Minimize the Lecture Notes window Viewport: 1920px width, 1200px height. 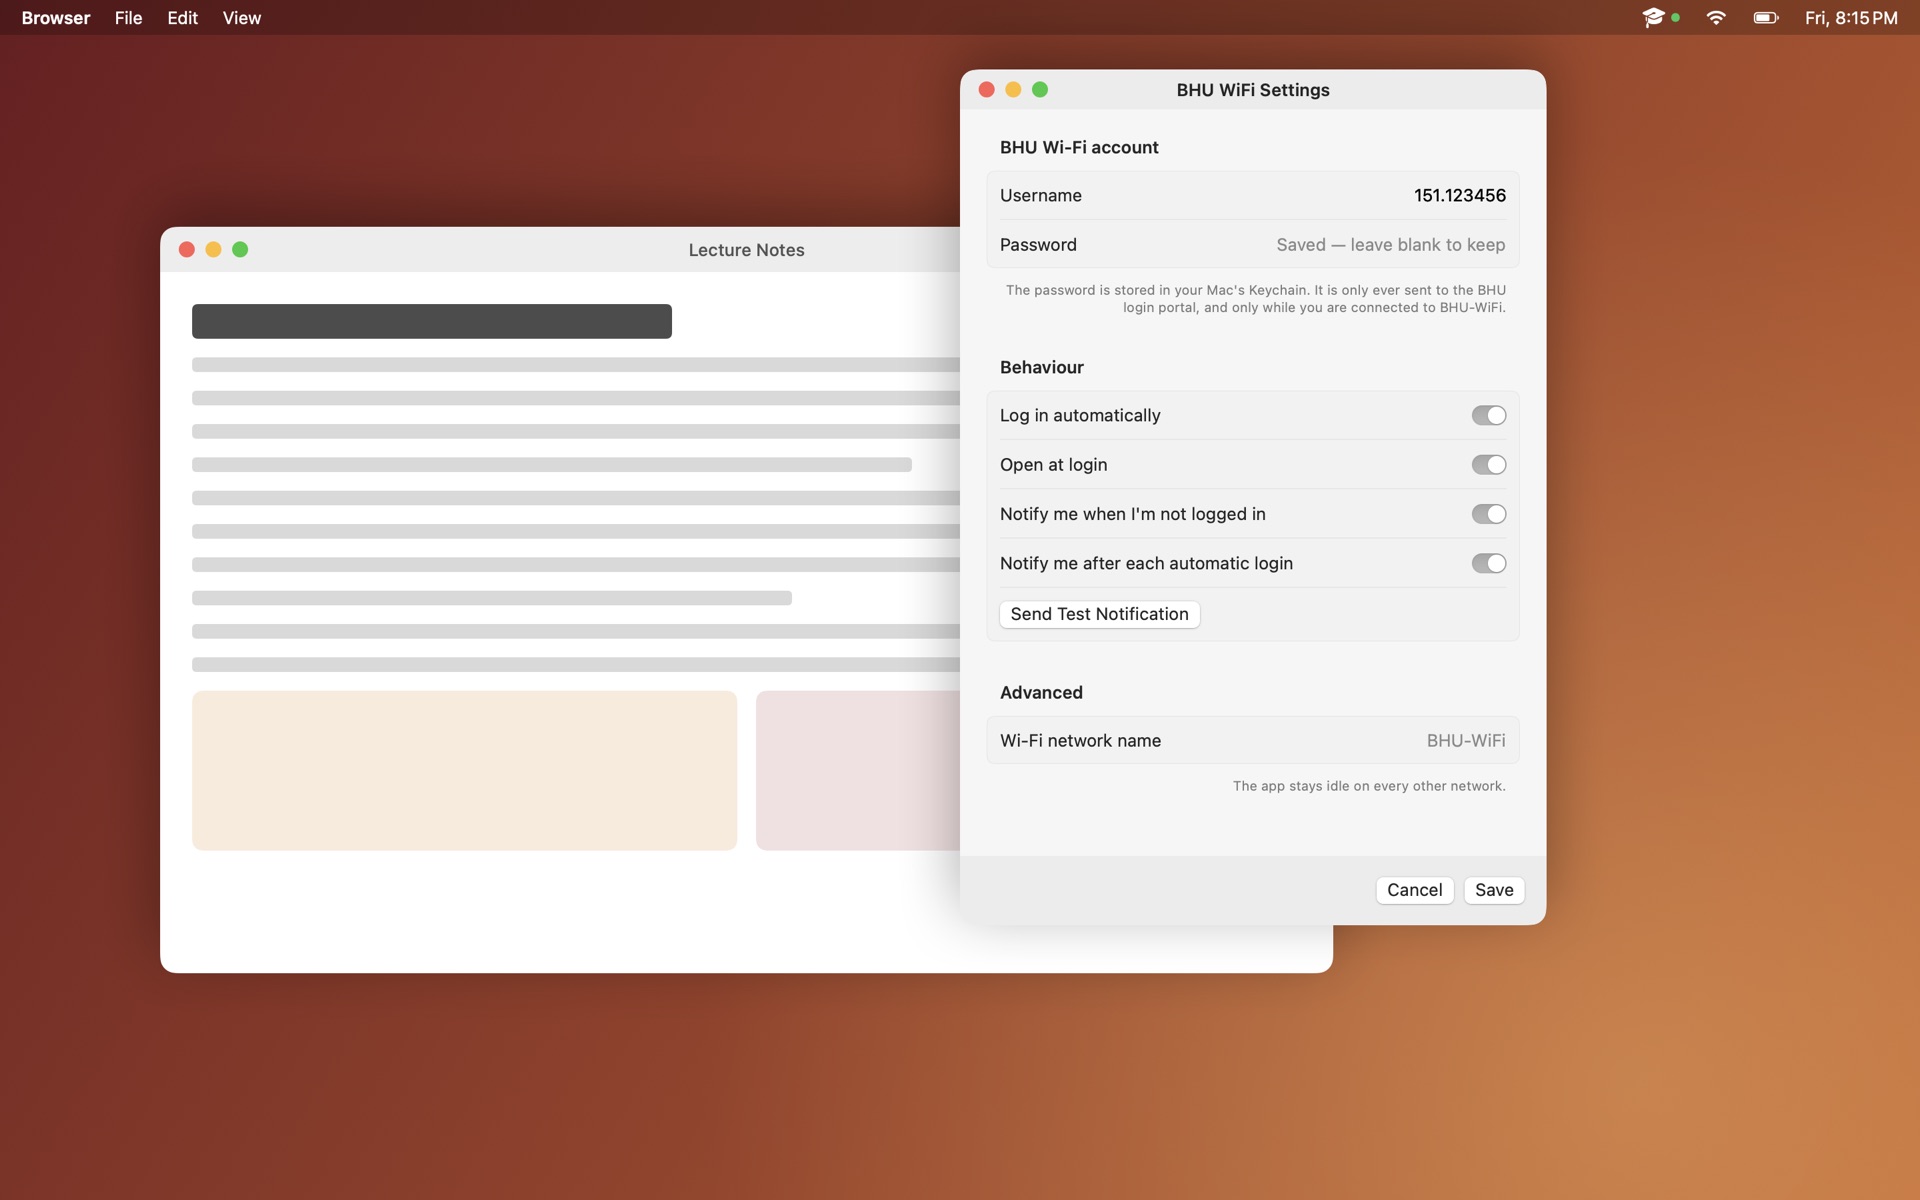click(213, 249)
